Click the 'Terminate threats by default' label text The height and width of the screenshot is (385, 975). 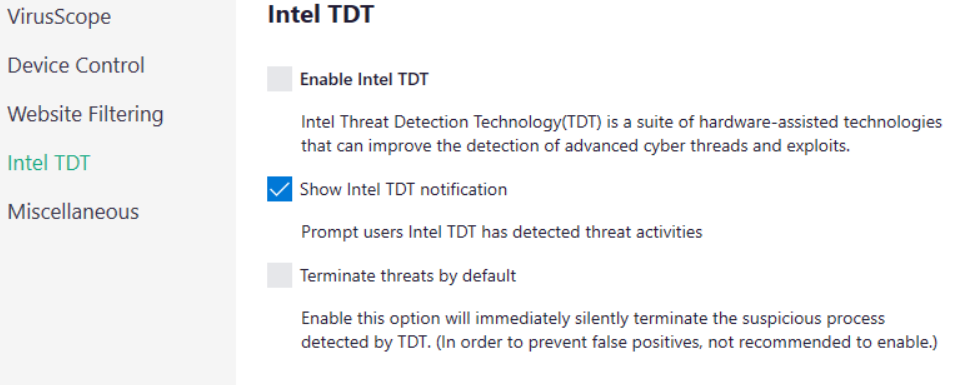408,275
